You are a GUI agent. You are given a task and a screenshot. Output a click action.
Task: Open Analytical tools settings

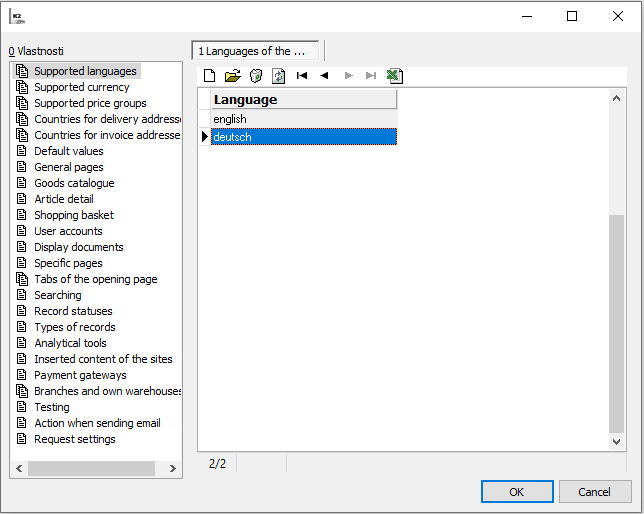point(70,343)
